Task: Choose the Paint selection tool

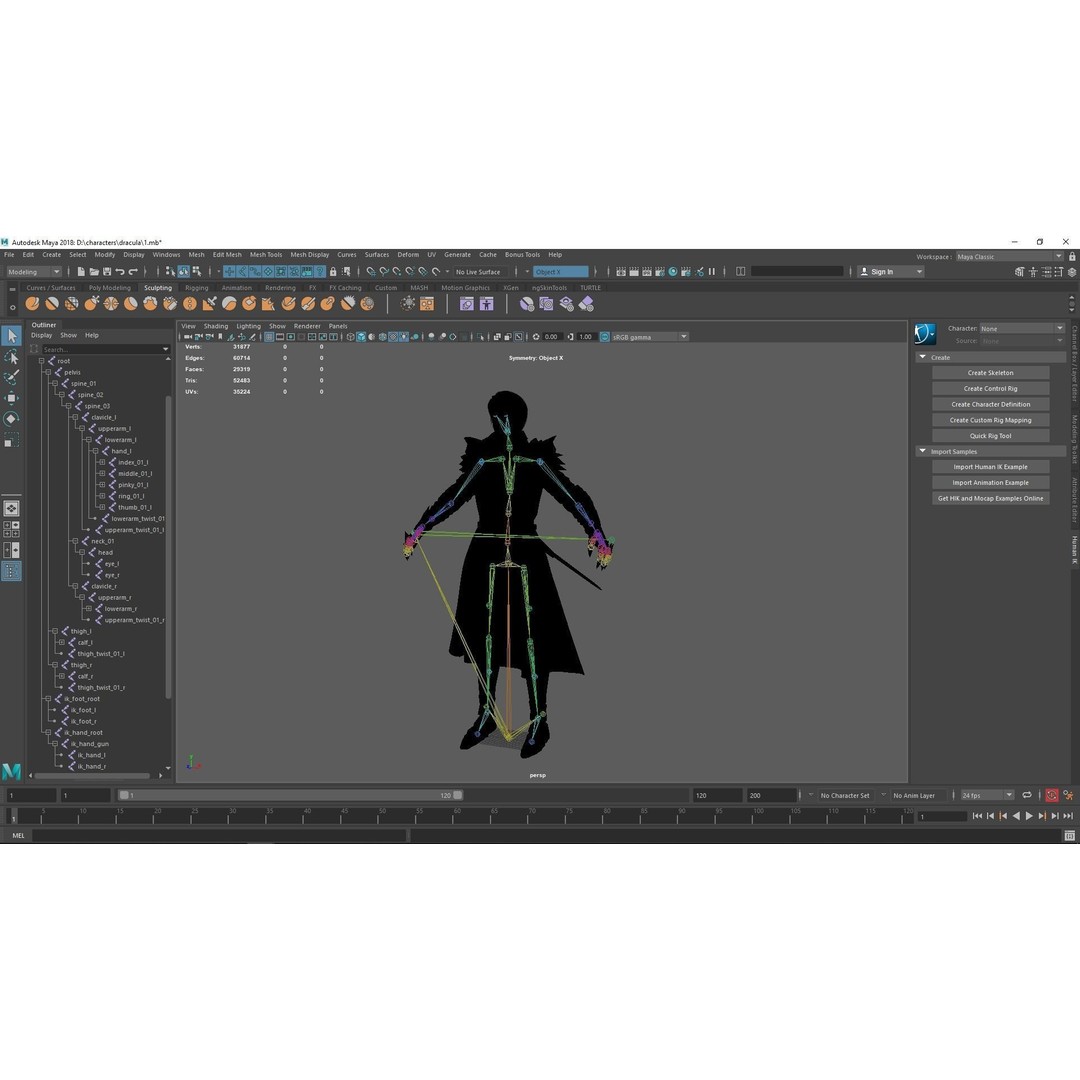Action: point(12,377)
